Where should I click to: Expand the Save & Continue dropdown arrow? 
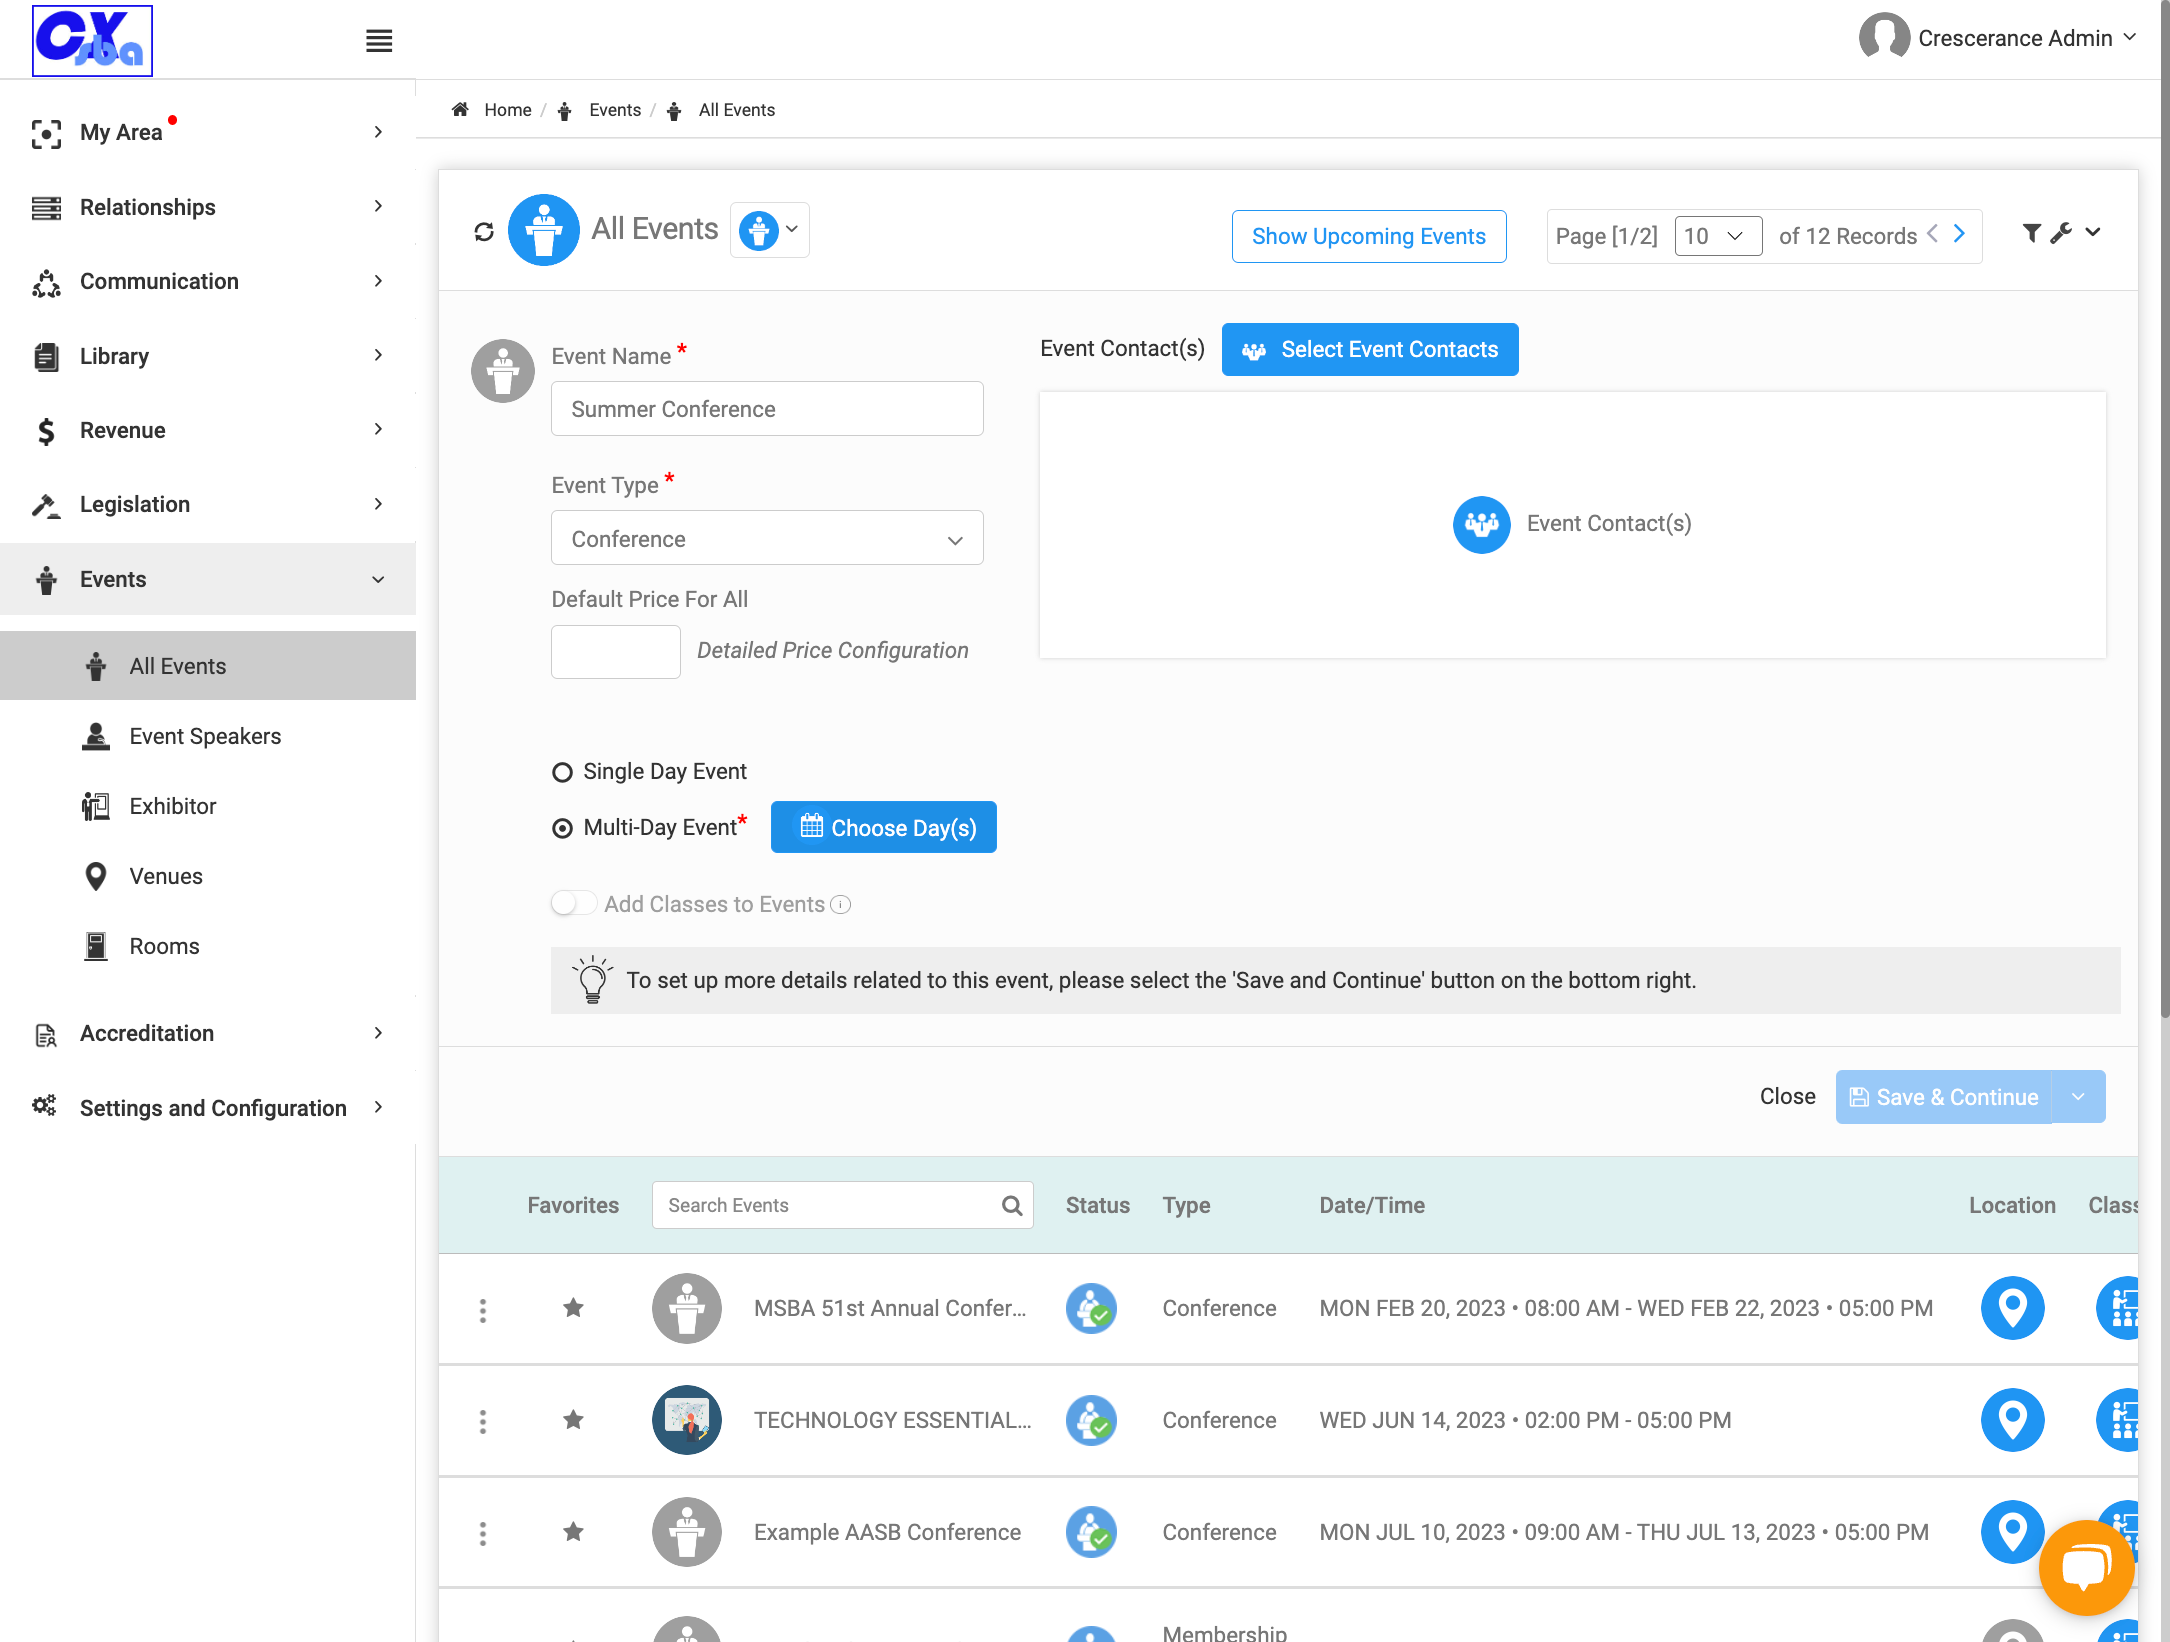(x=2078, y=1097)
